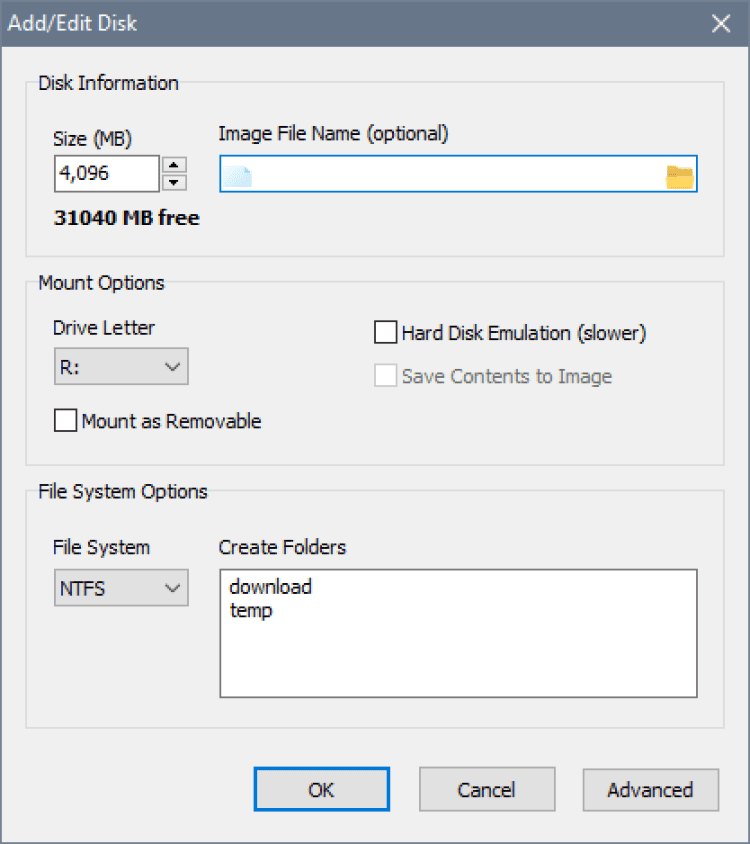The image size is (750, 844).
Task: Check the Save Contents to Image box
Action: coord(386,376)
